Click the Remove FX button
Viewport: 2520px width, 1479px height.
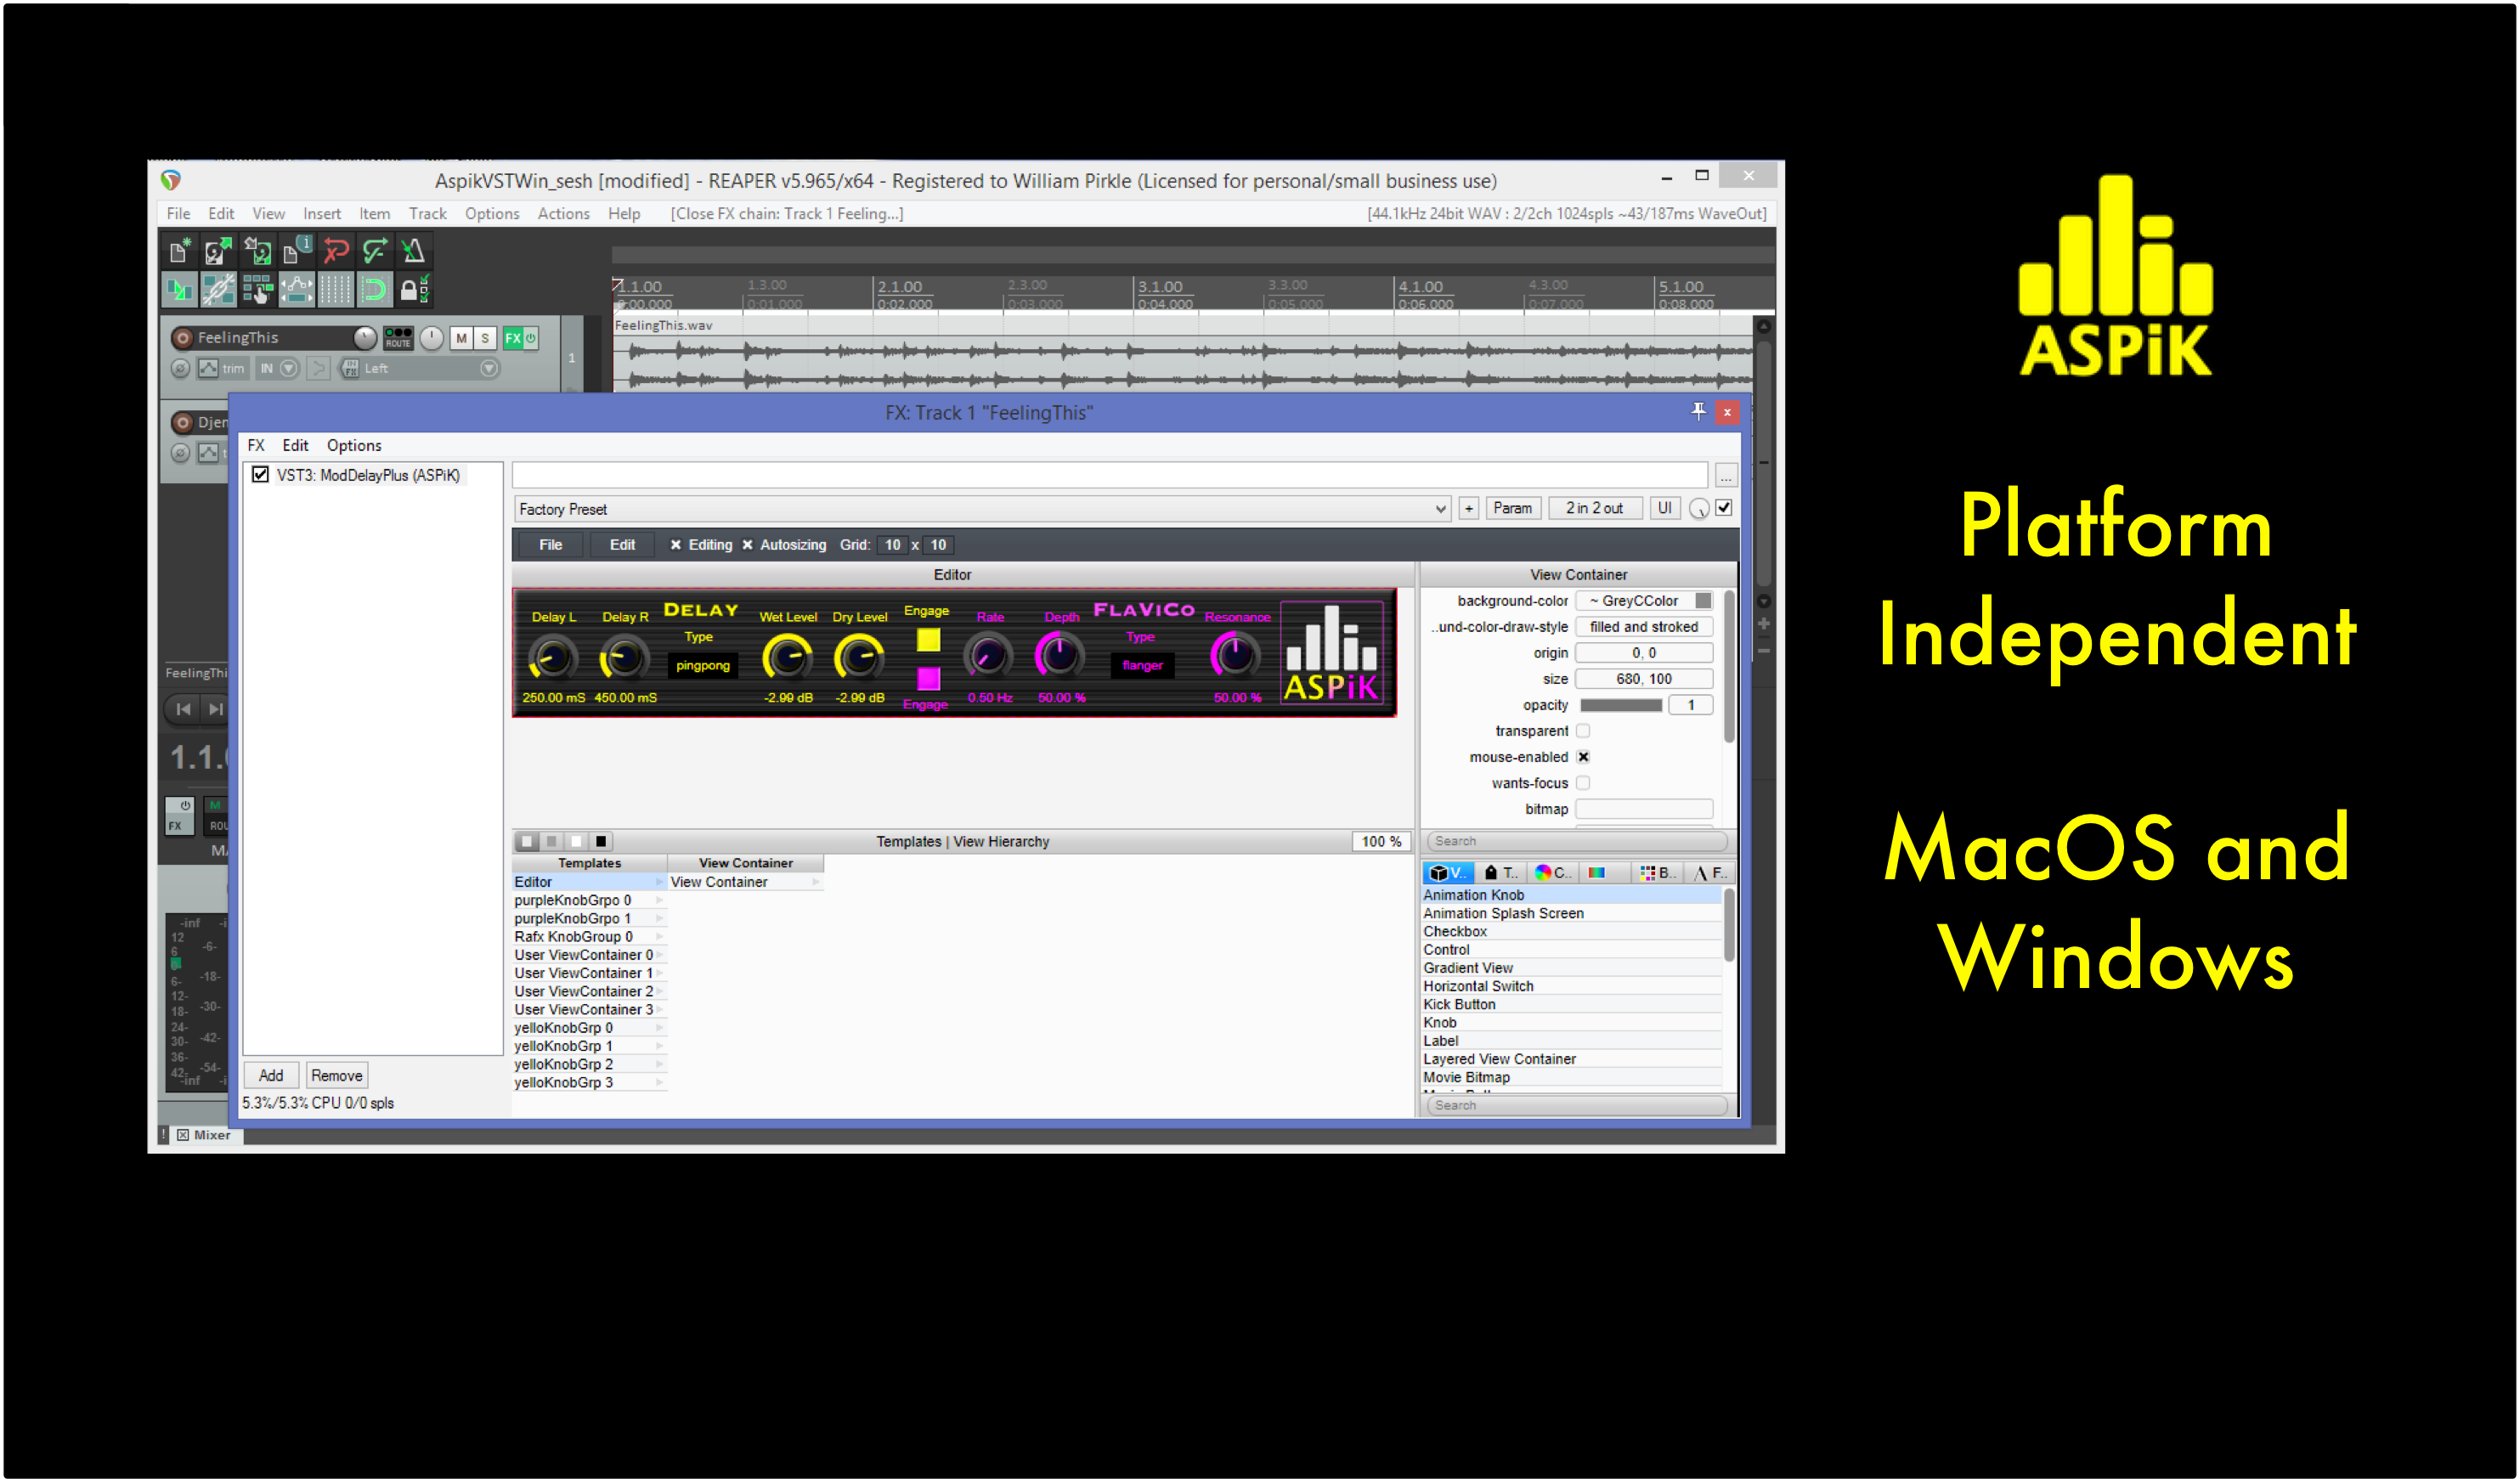coord(337,1075)
